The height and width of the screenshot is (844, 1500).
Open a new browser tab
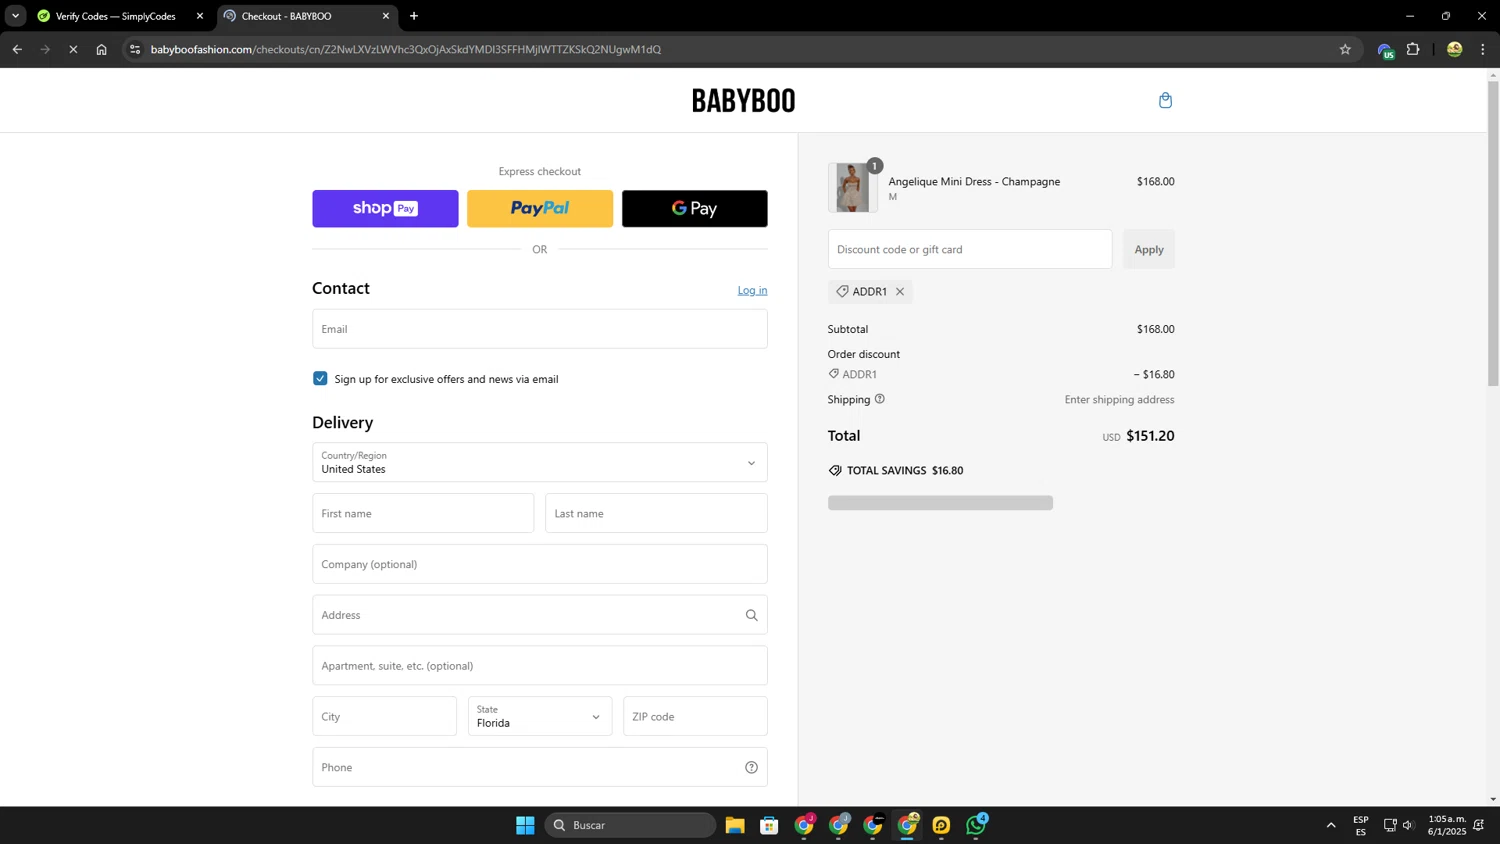[414, 16]
